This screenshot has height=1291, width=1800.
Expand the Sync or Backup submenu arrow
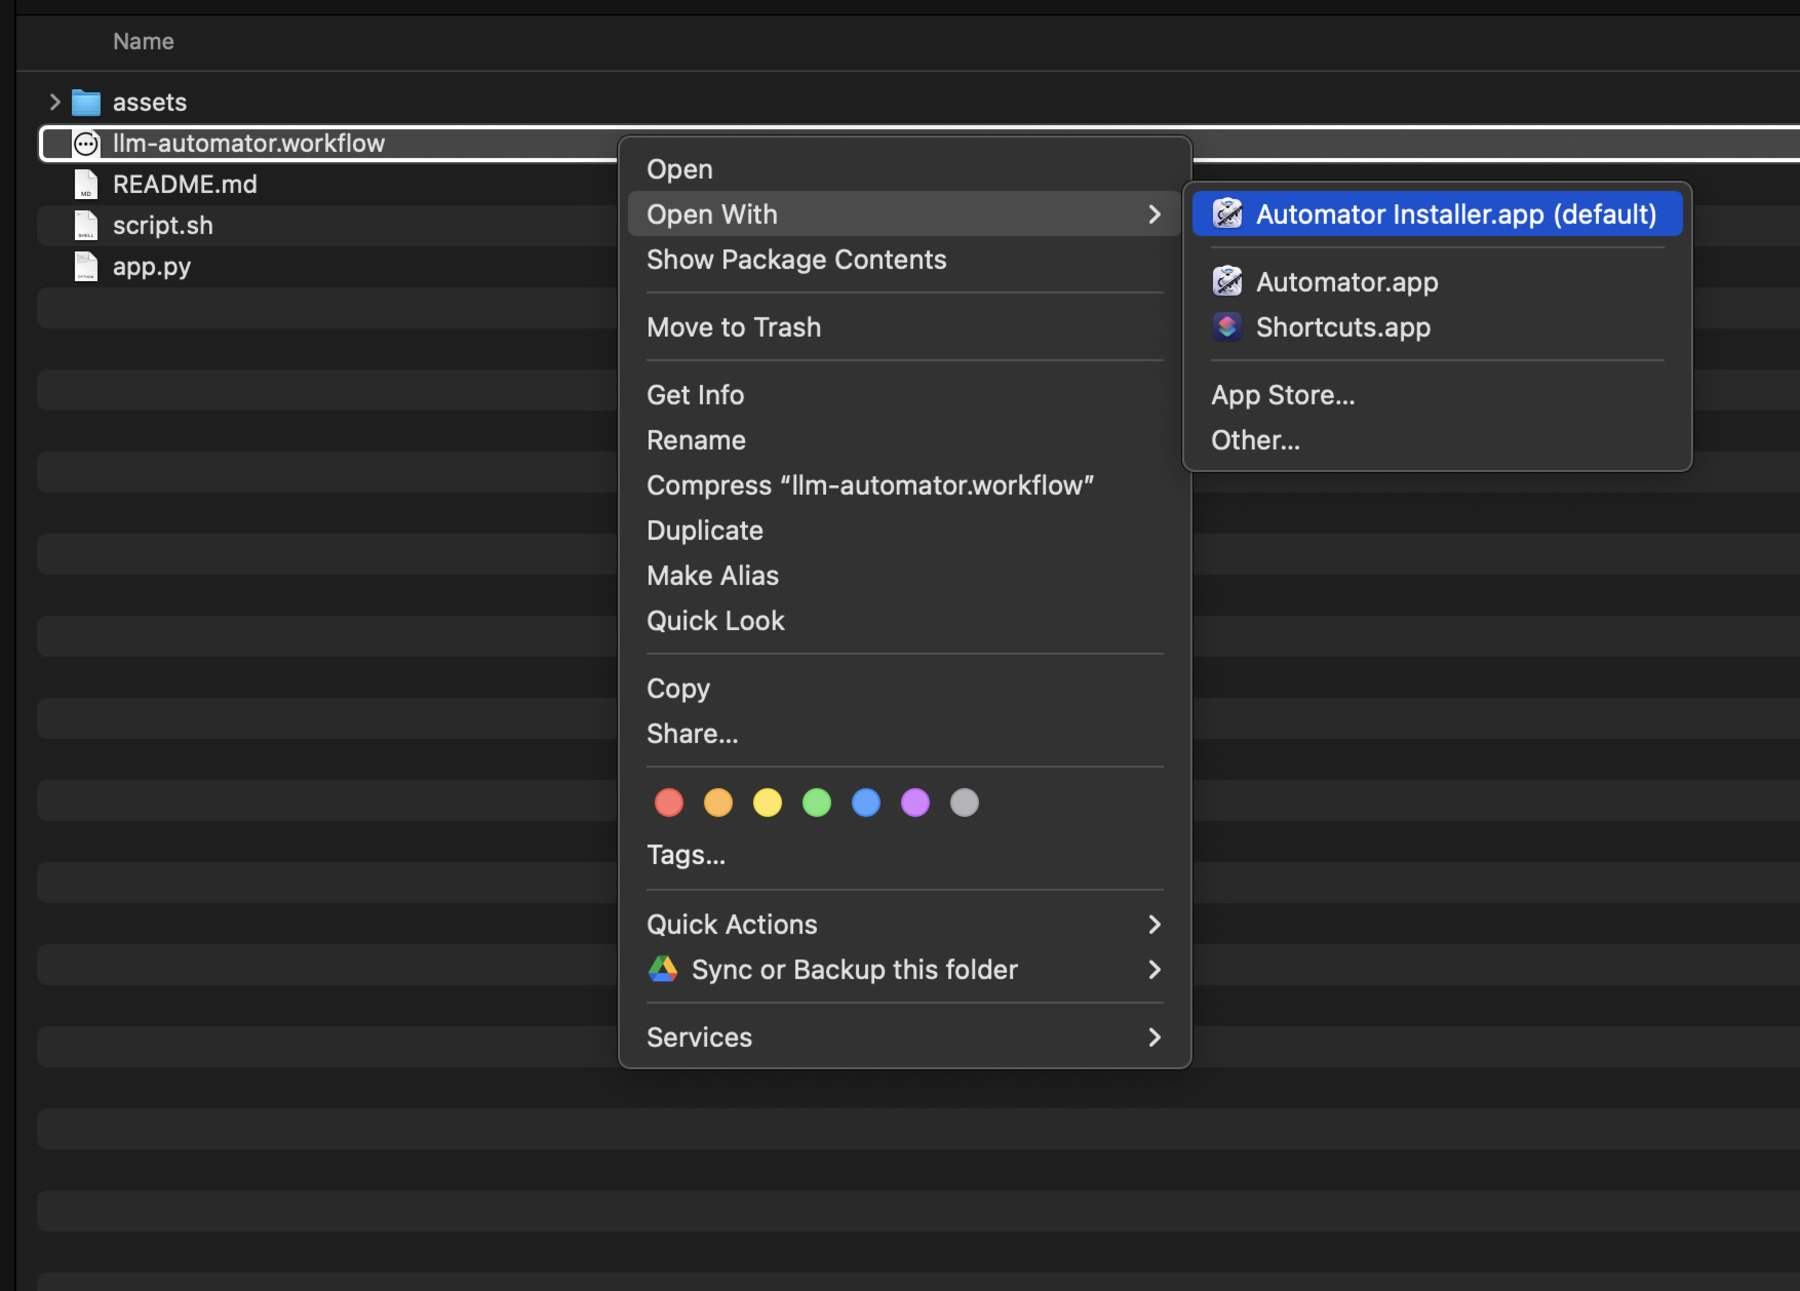(1154, 969)
